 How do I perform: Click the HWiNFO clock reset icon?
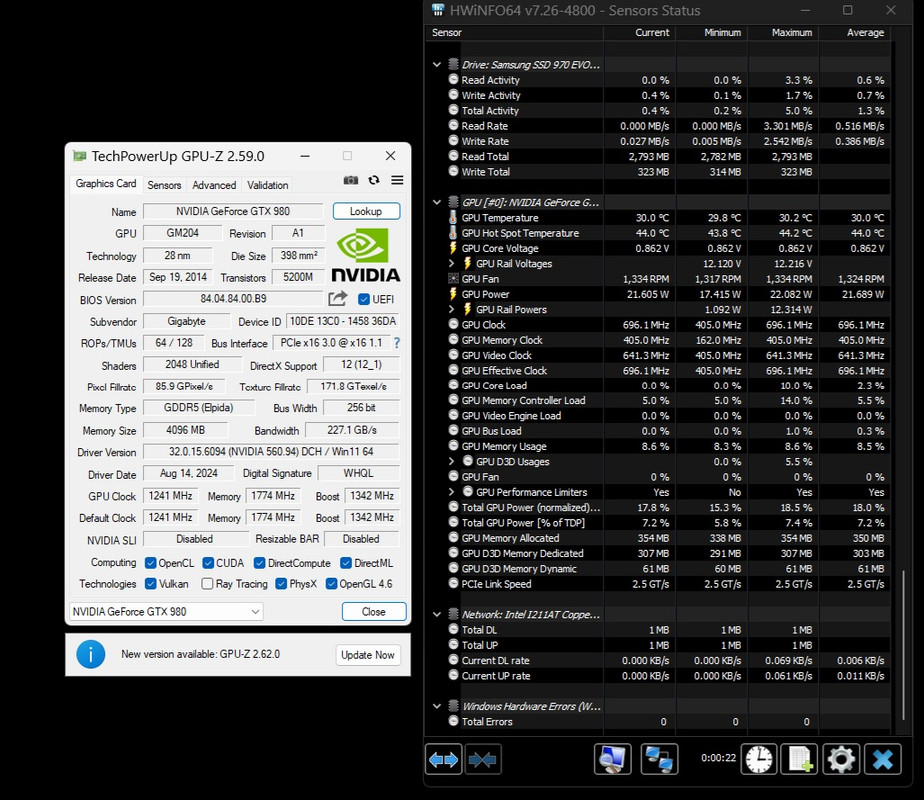click(x=758, y=759)
